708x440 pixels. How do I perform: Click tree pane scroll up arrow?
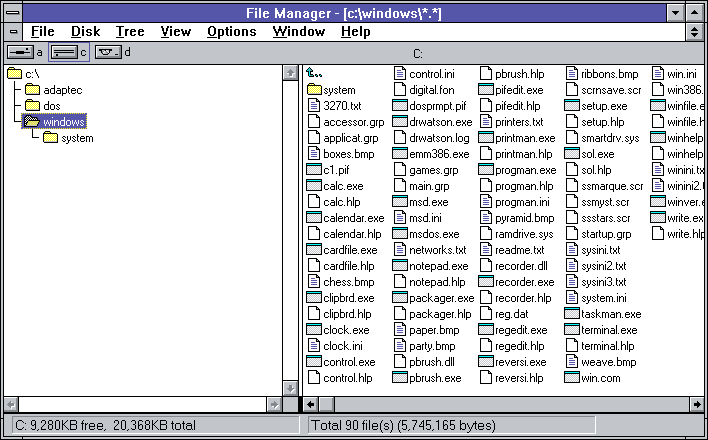[290, 73]
